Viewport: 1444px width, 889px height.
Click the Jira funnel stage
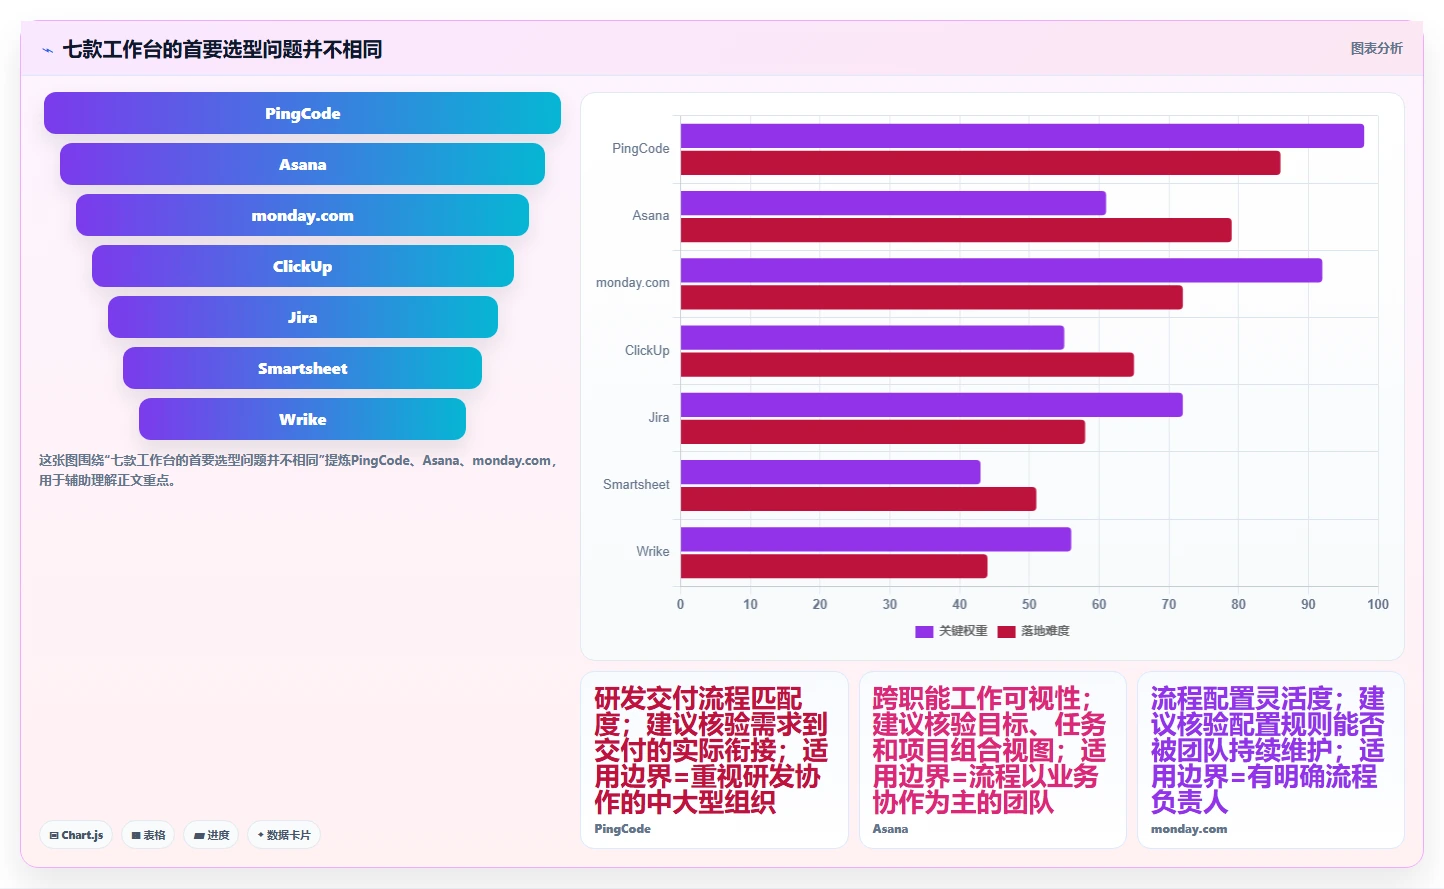tap(302, 317)
